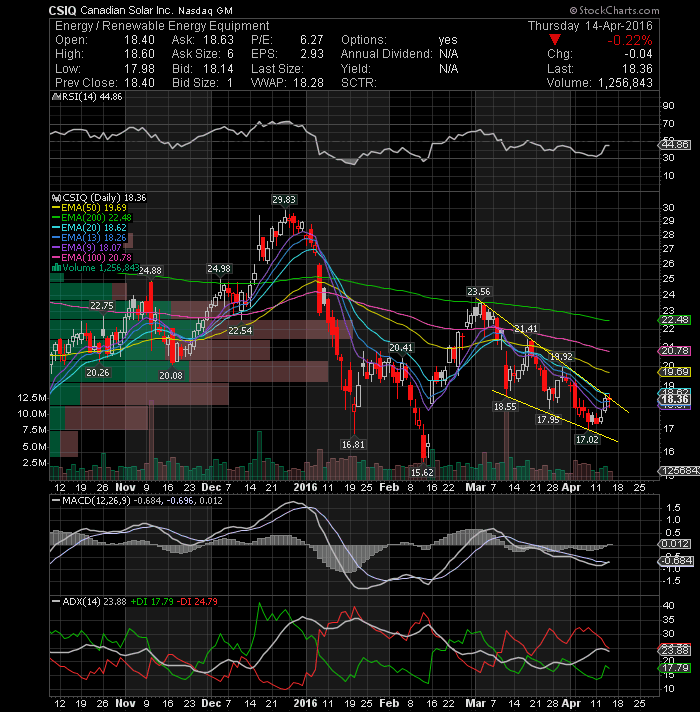This screenshot has width=700, height=712.
Task: Click the Nasdaq GM exchange label
Action: 205,10
